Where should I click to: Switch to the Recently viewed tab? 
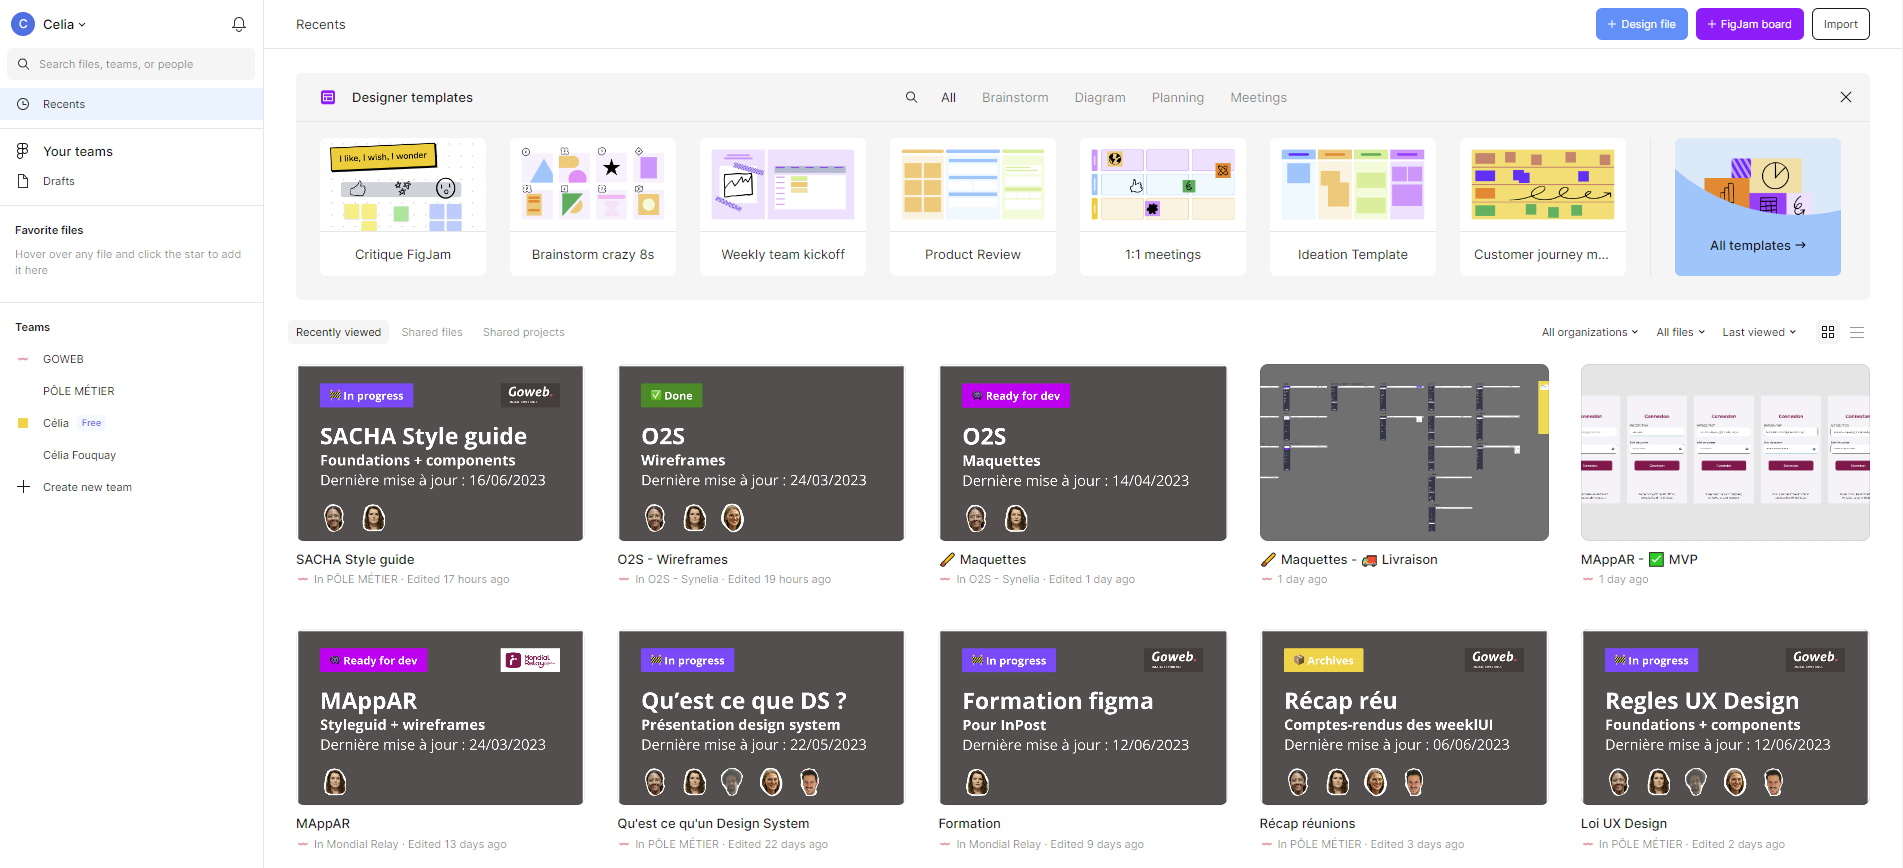point(338,332)
